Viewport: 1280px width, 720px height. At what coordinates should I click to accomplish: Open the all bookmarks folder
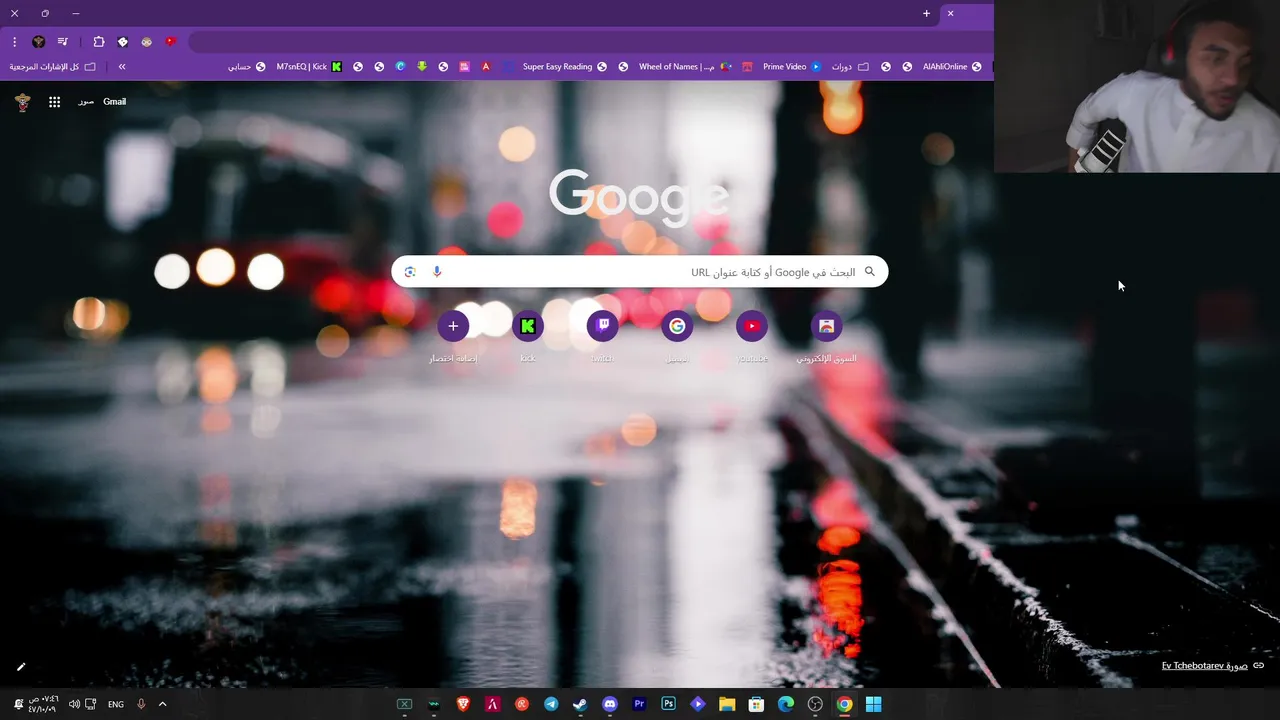(53, 67)
